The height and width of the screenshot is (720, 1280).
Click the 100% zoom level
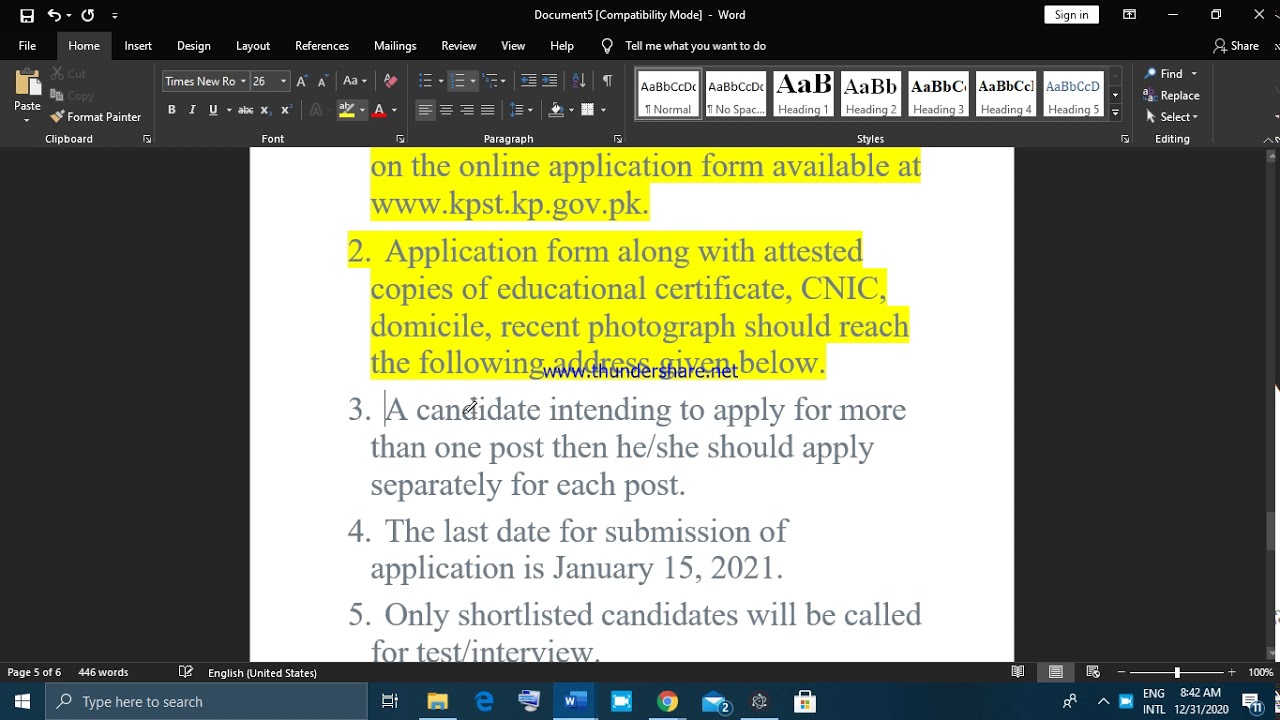1260,672
